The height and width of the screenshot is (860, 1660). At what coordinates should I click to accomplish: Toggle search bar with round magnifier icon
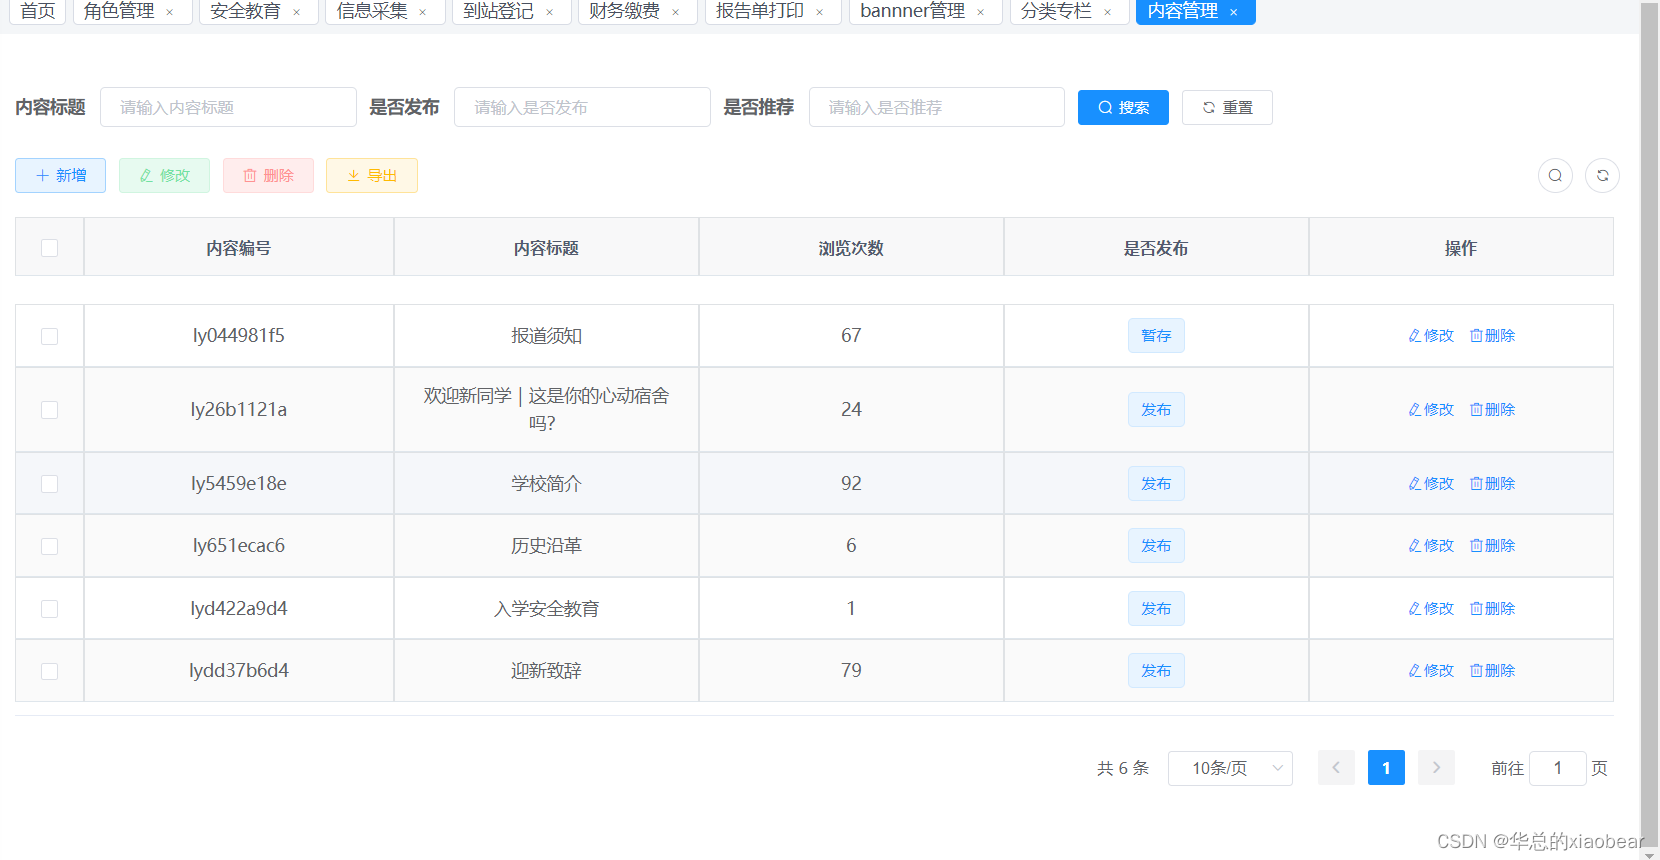click(1555, 175)
